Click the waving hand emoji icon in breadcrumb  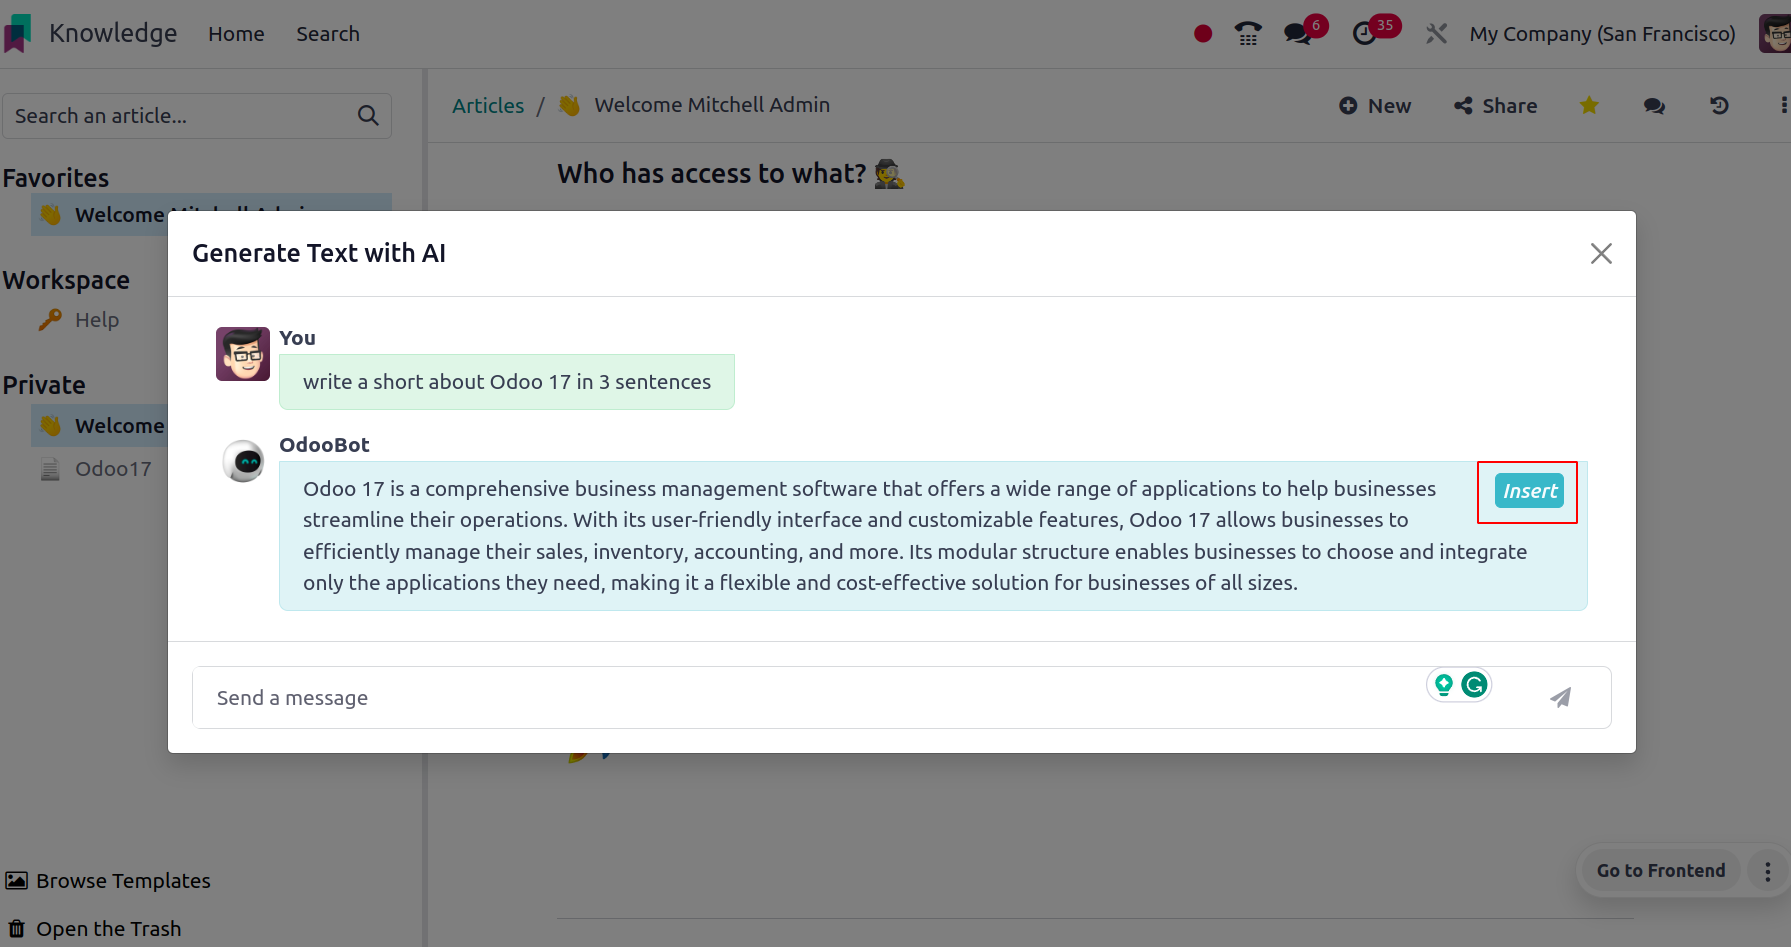[569, 105]
